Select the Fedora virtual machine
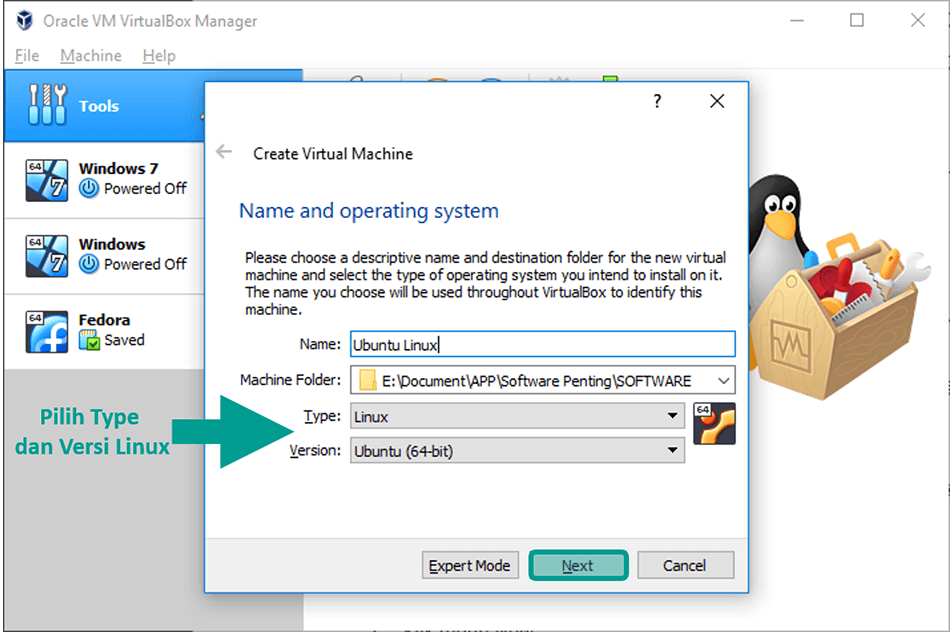950x632 pixels. coord(104,331)
